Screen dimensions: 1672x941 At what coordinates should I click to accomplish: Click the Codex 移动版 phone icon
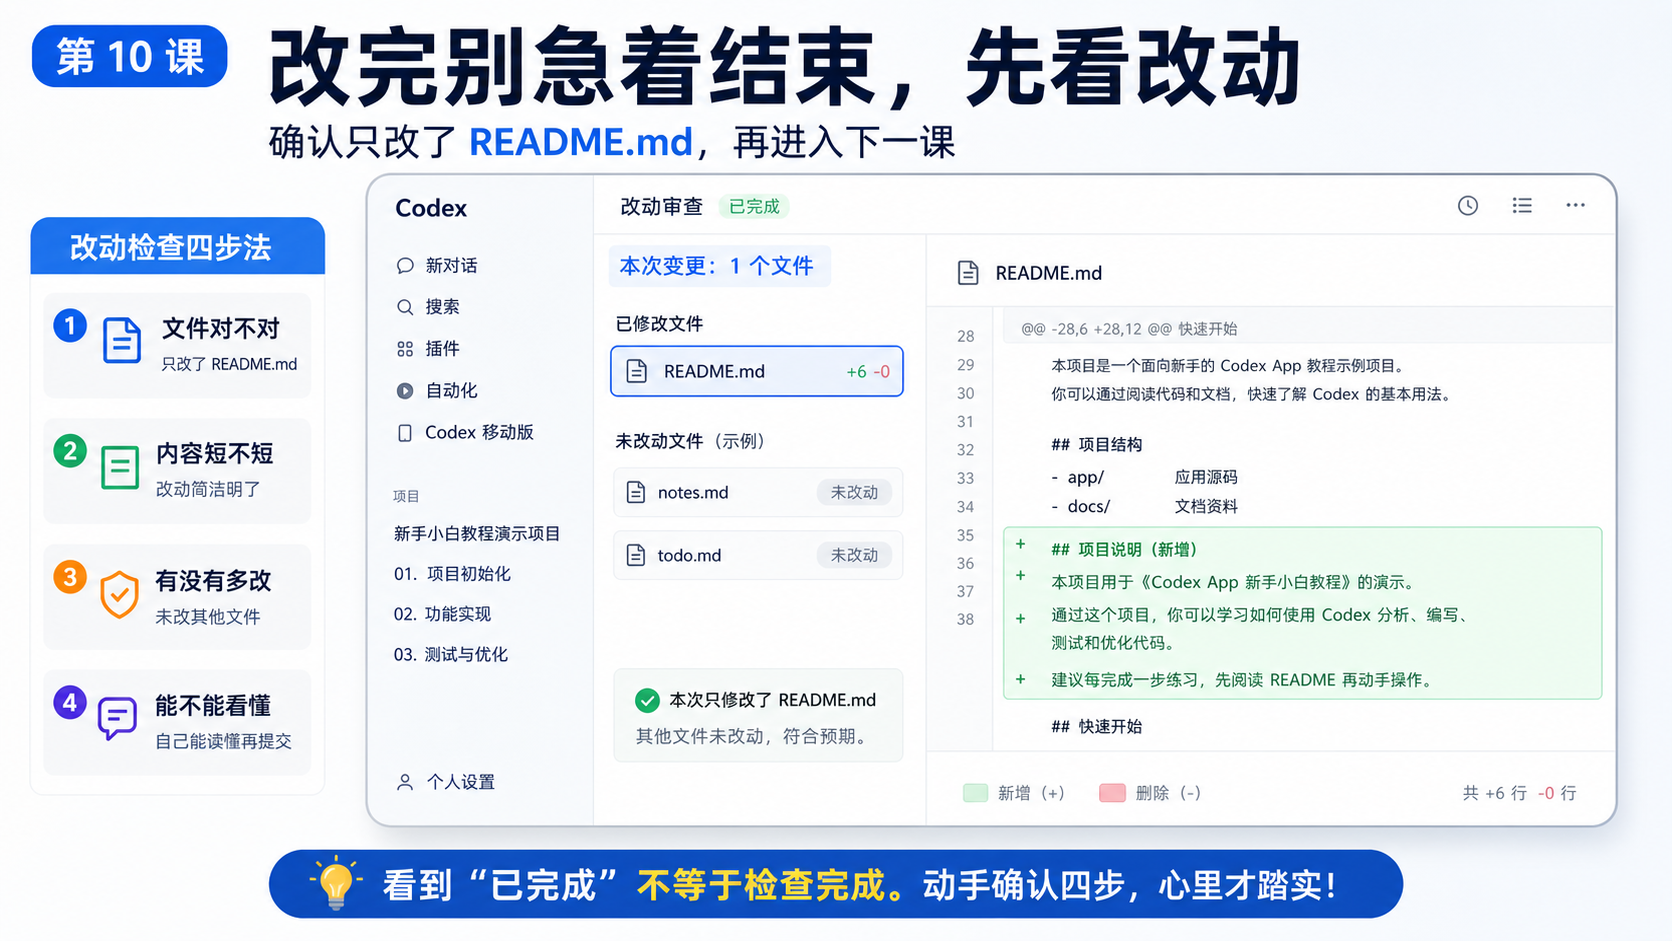405,433
